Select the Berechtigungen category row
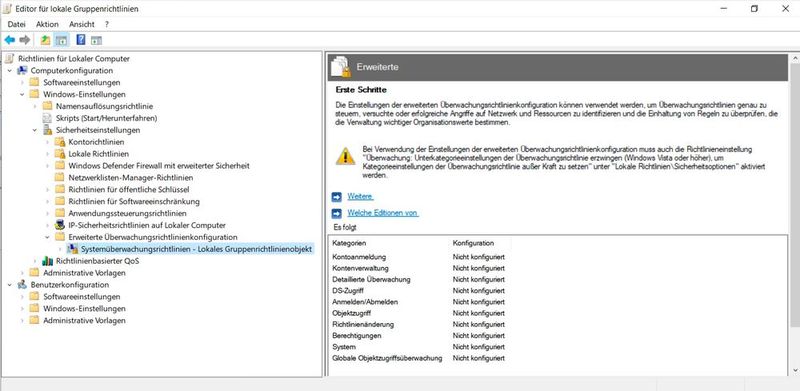800x391 pixels. [418, 335]
